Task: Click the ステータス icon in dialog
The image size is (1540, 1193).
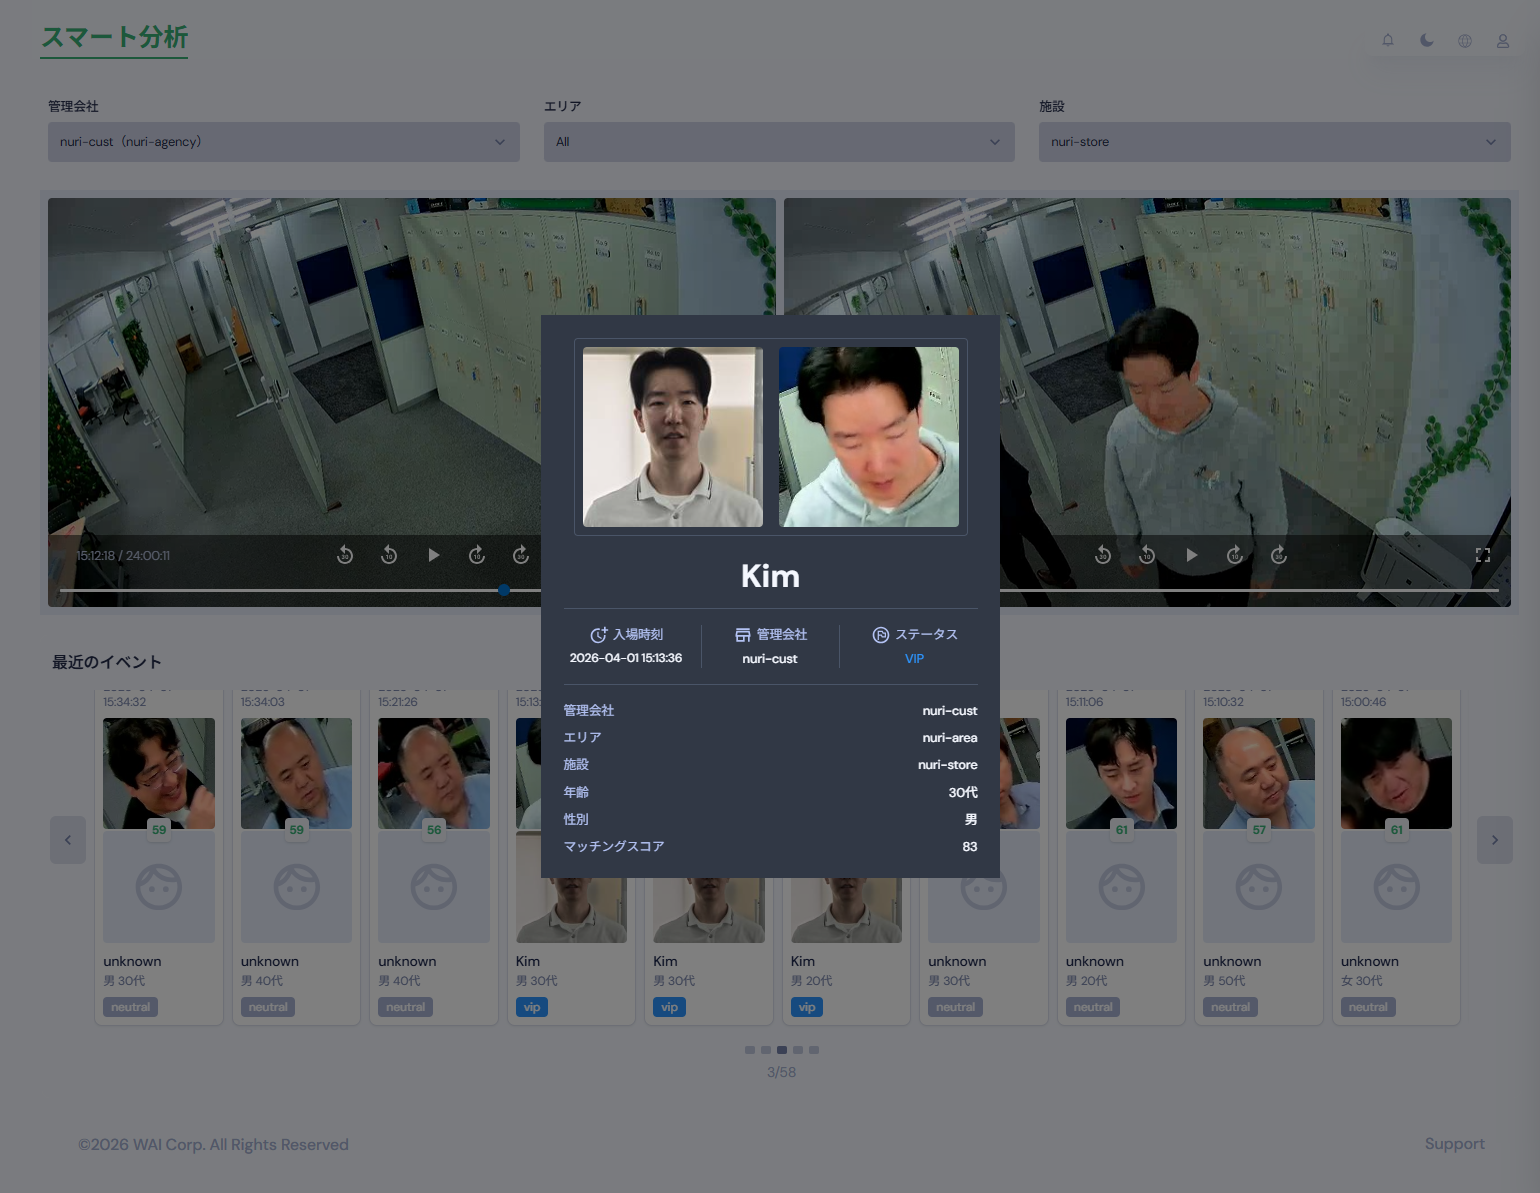Action: 881,635
